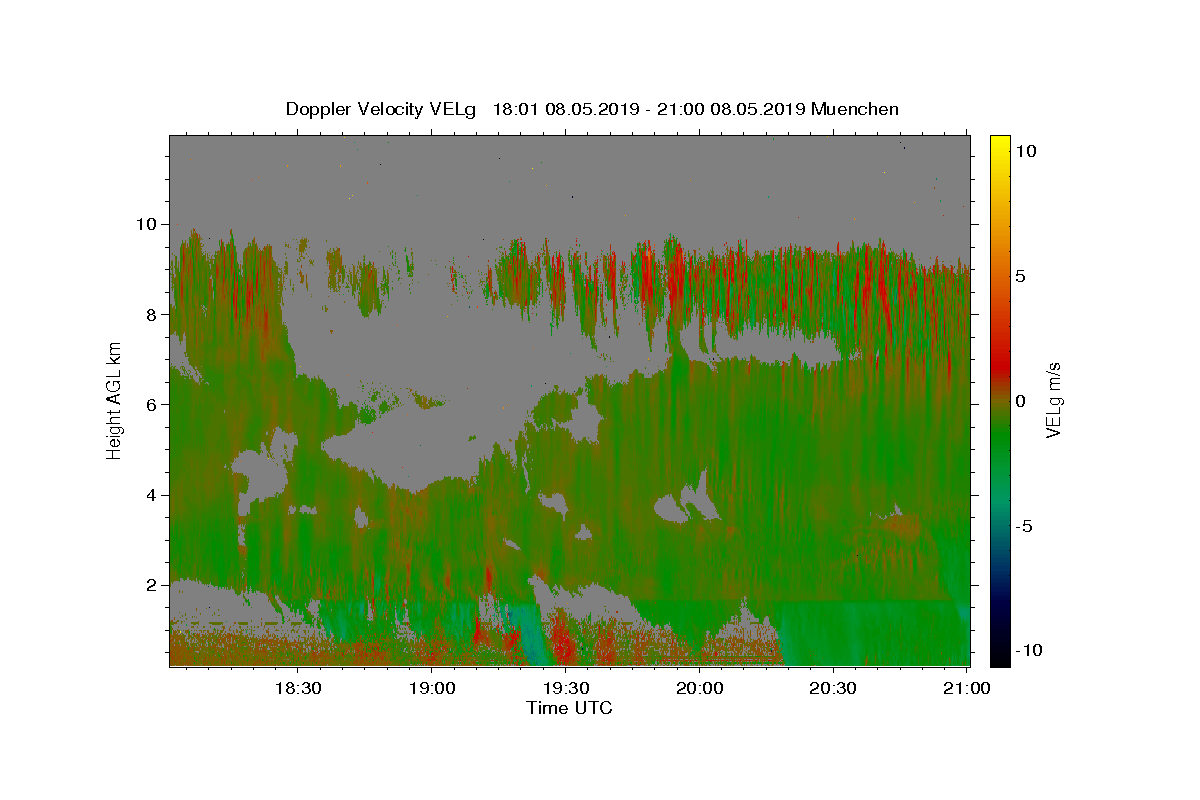Click the height tick label 10

coord(147,224)
